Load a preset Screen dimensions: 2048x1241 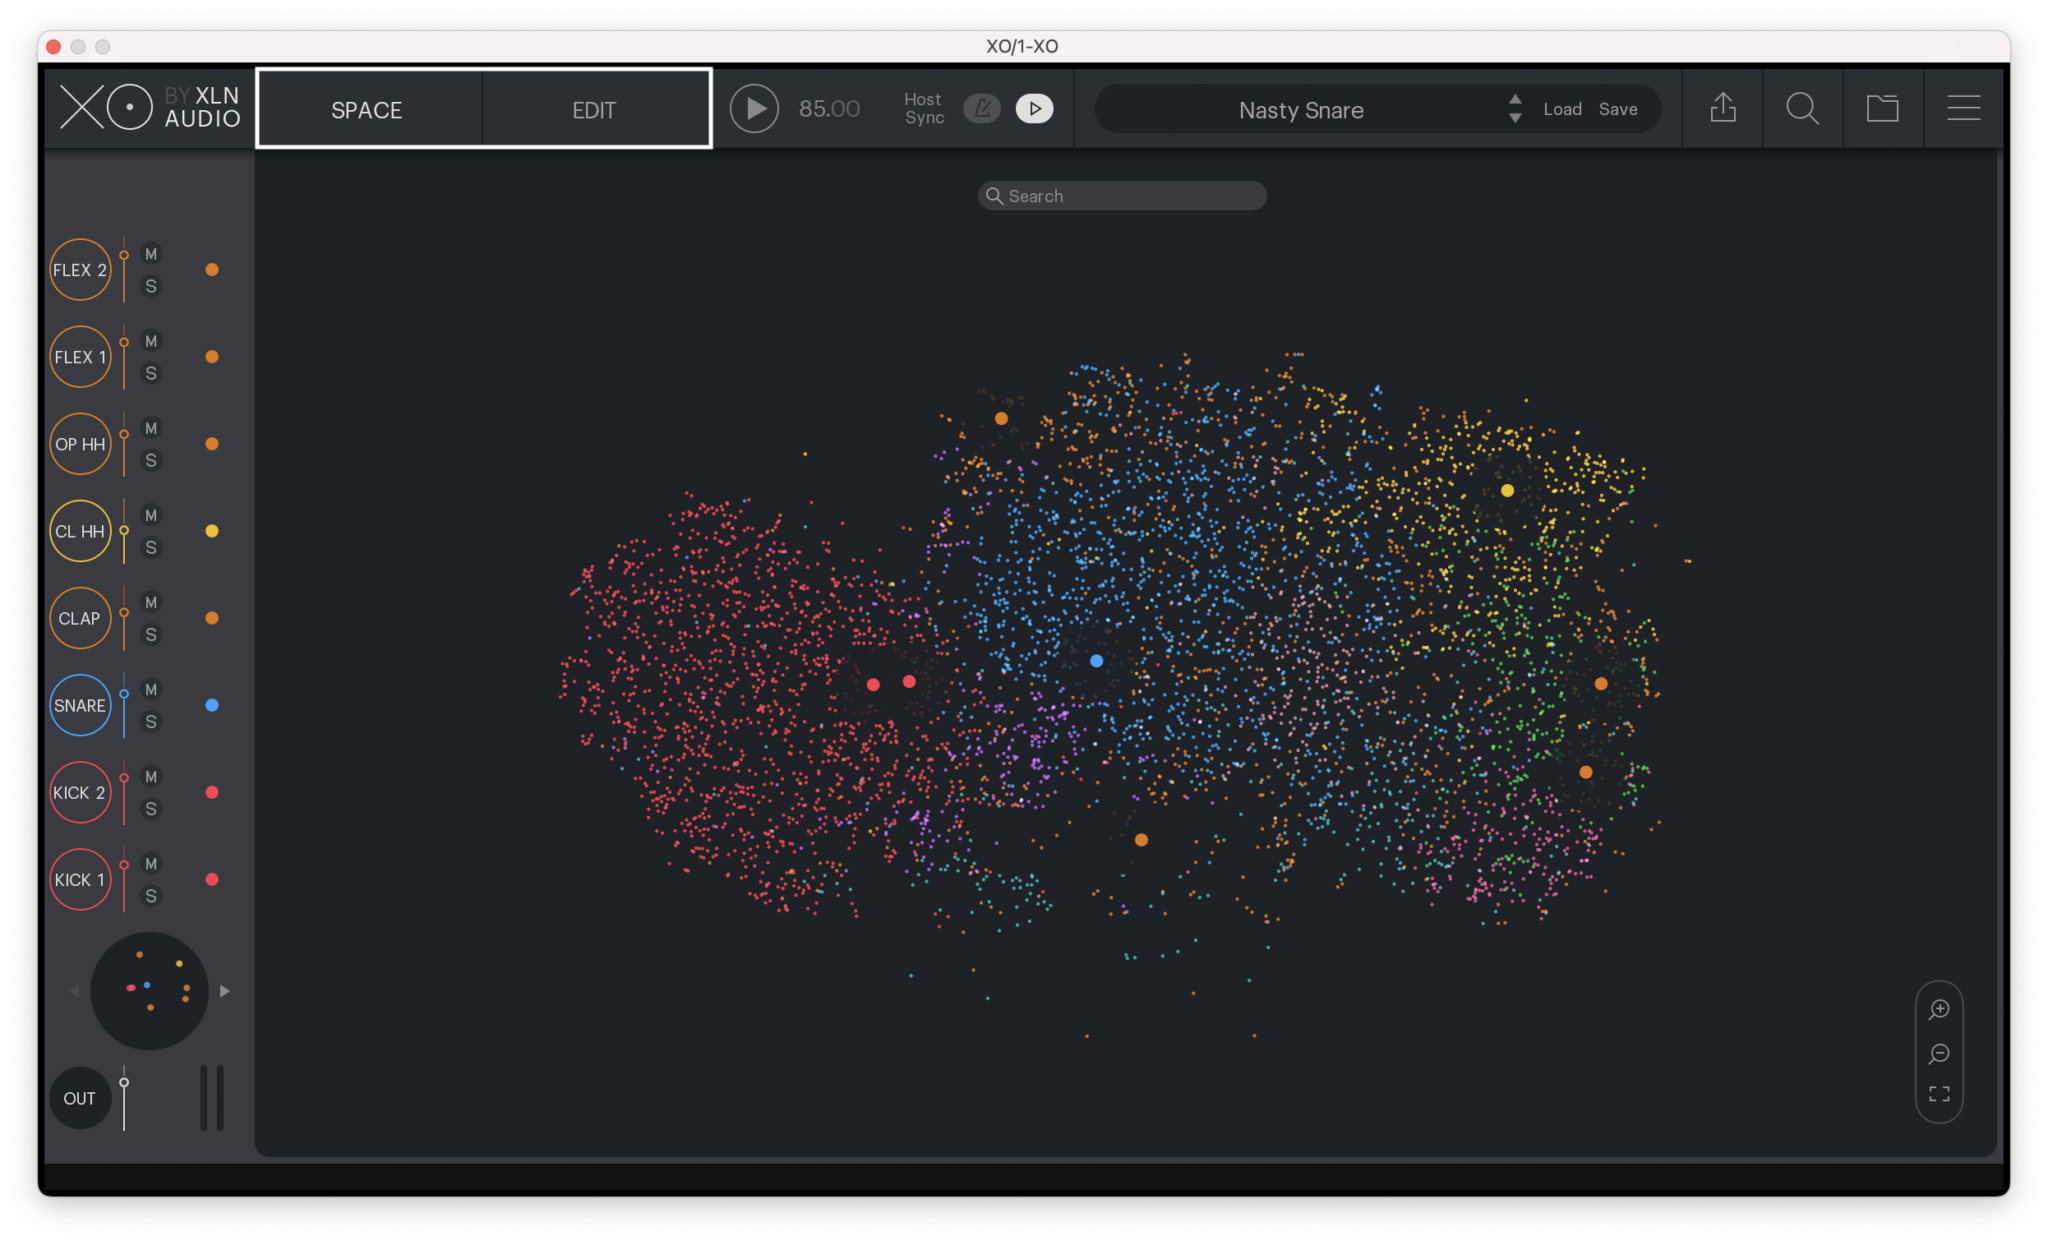pyautogui.click(x=1561, y=109)
